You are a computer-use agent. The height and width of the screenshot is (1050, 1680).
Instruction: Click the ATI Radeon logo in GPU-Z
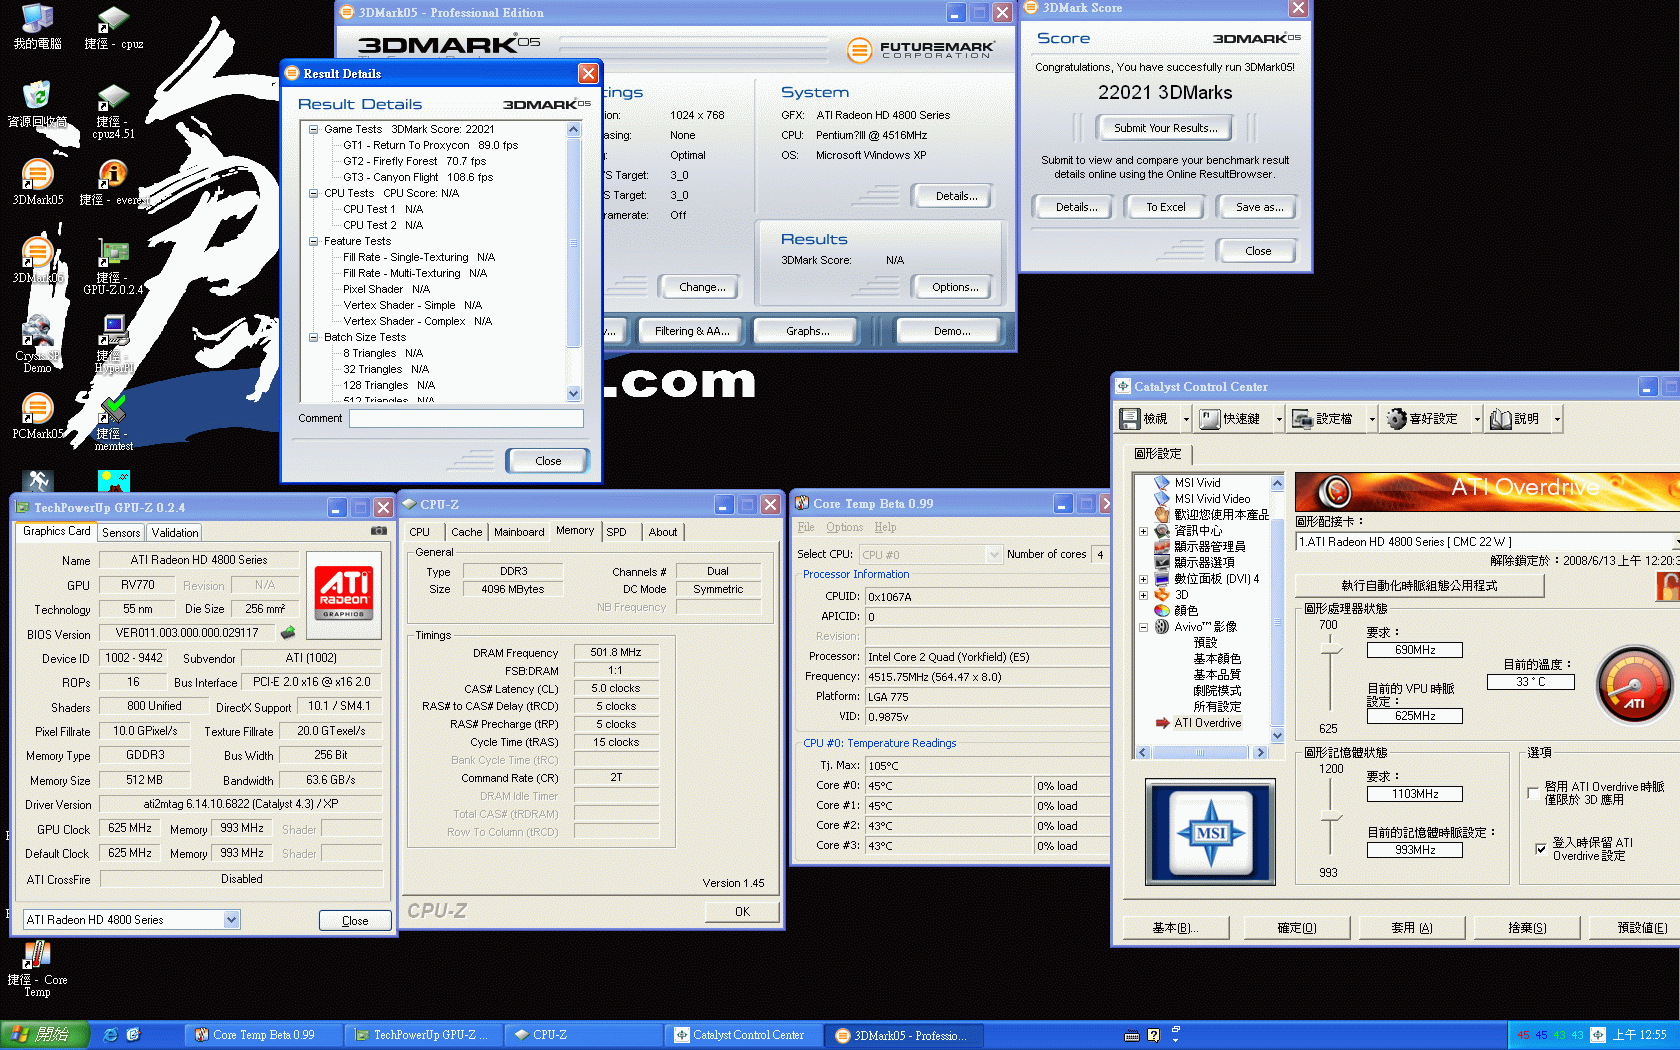(x=343, y=594)
